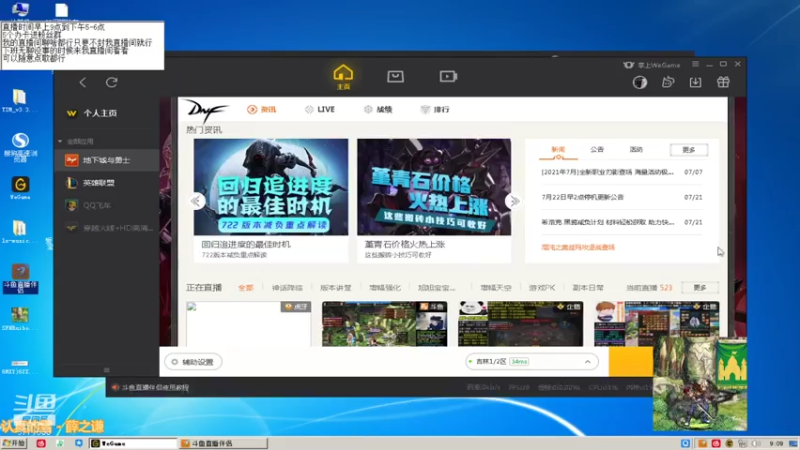This screenshot has width=800, height=450.
Task: Open the 掌上WeGame mobile link
Action: [x=652, y=65]
